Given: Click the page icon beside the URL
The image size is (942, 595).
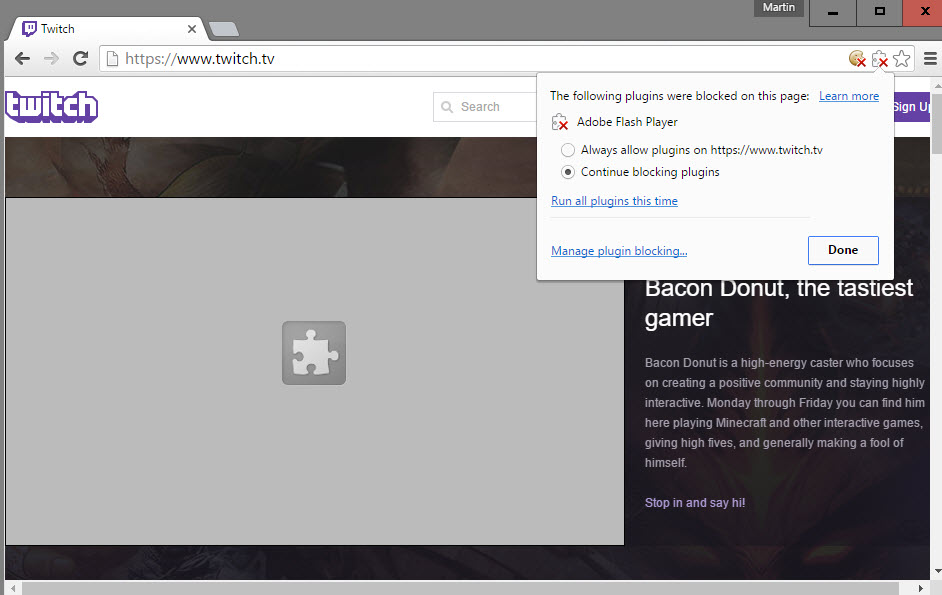Looking at the screenshot, I should pos(112,58).
